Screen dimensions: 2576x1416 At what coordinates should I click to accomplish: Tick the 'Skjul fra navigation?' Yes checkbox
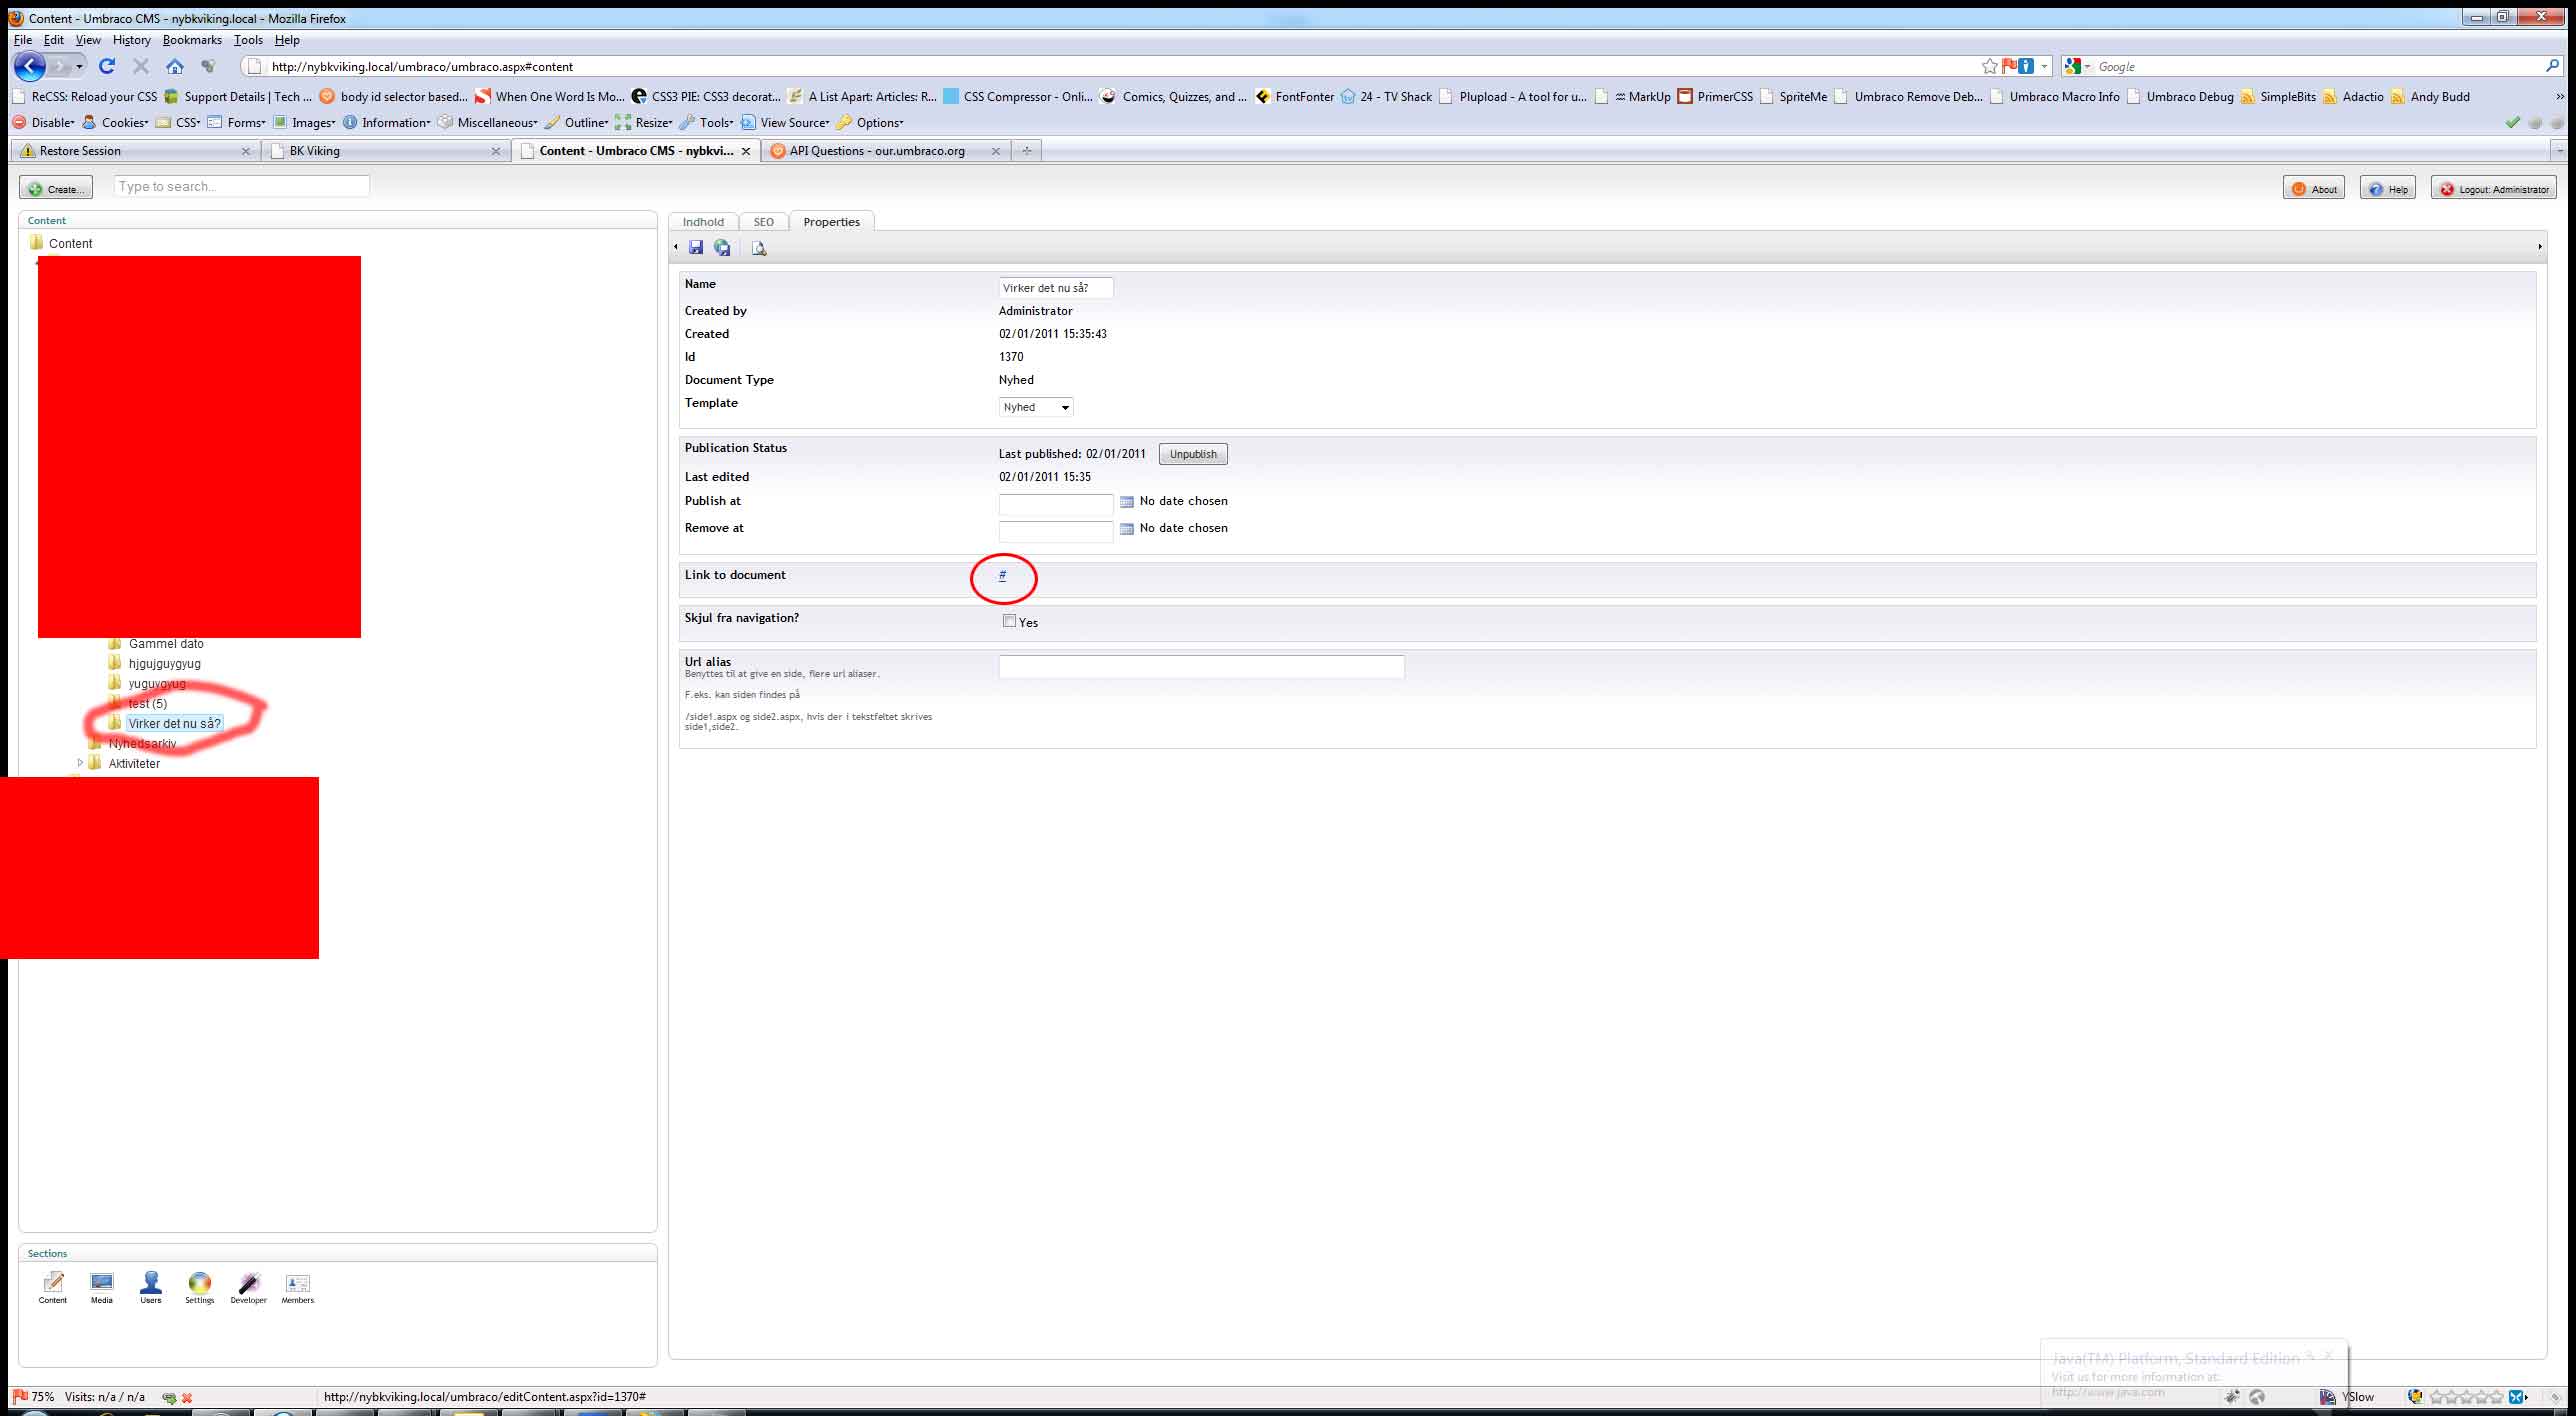[1009, 621]
